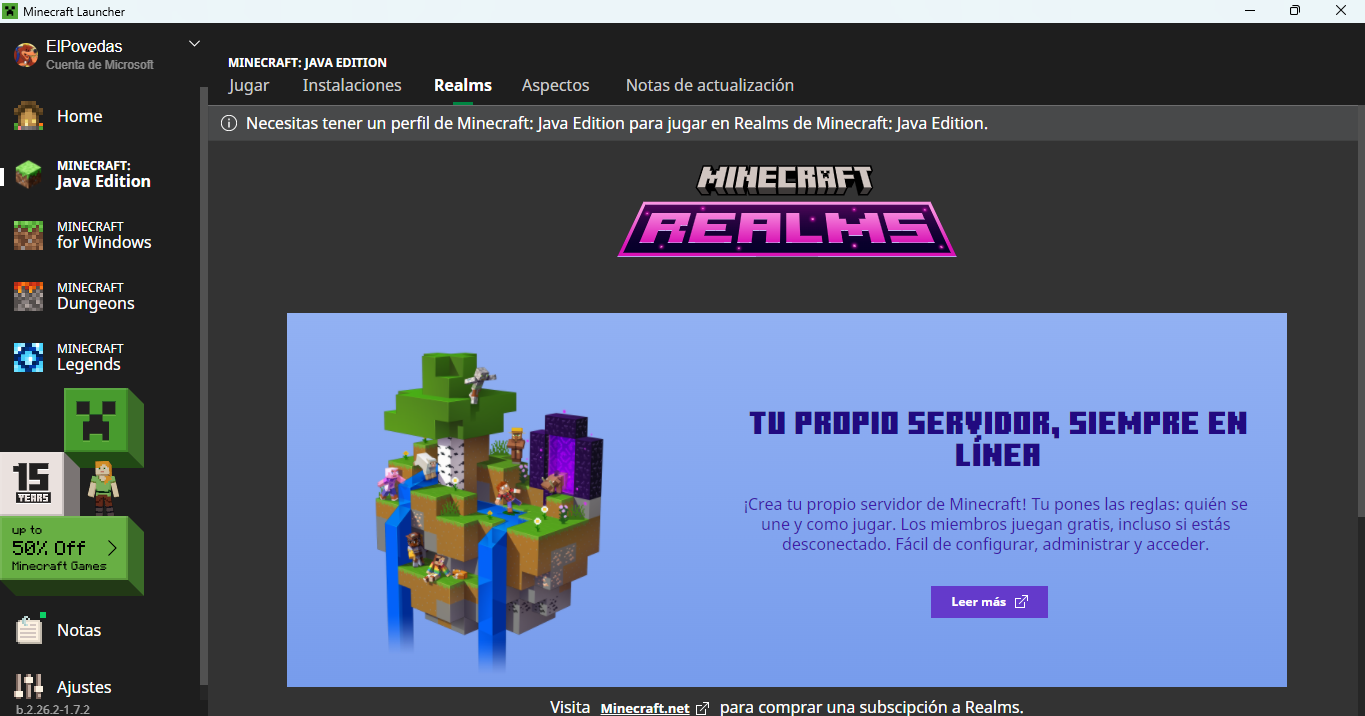
Task: Click the Leer más button
Action: 989,602
